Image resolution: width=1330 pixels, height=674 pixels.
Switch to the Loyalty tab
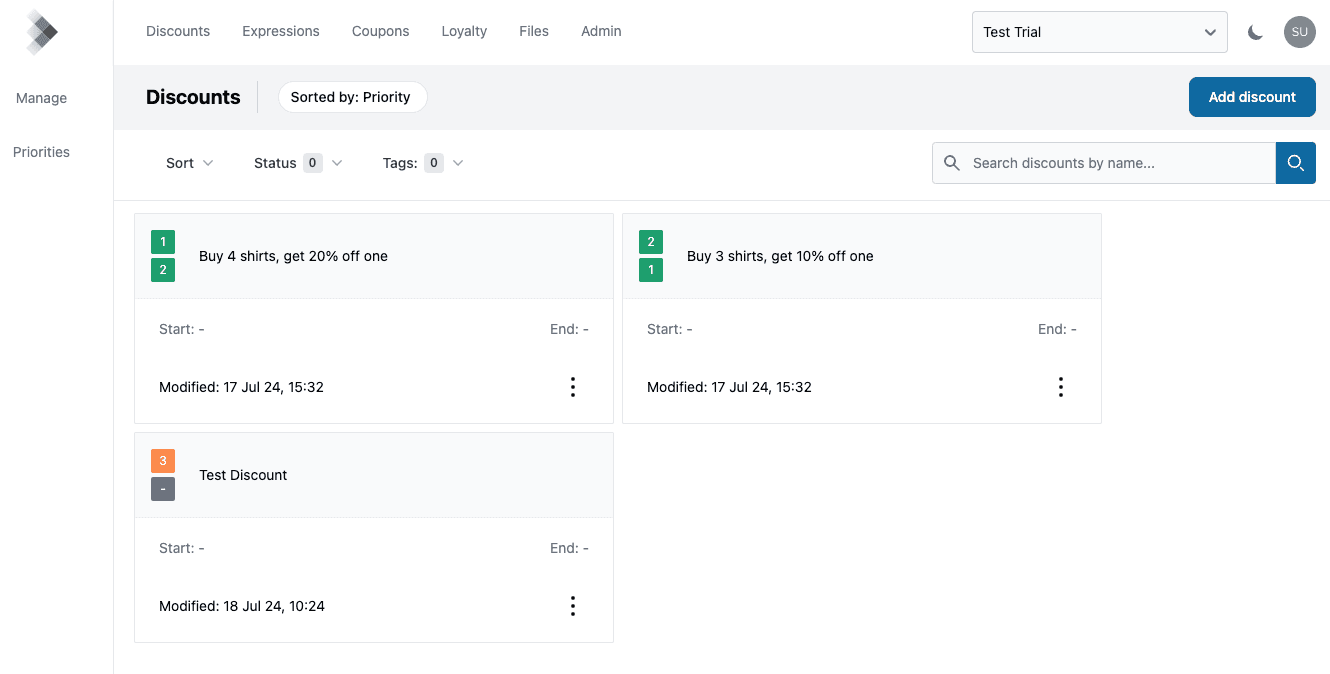click(464, 31)
